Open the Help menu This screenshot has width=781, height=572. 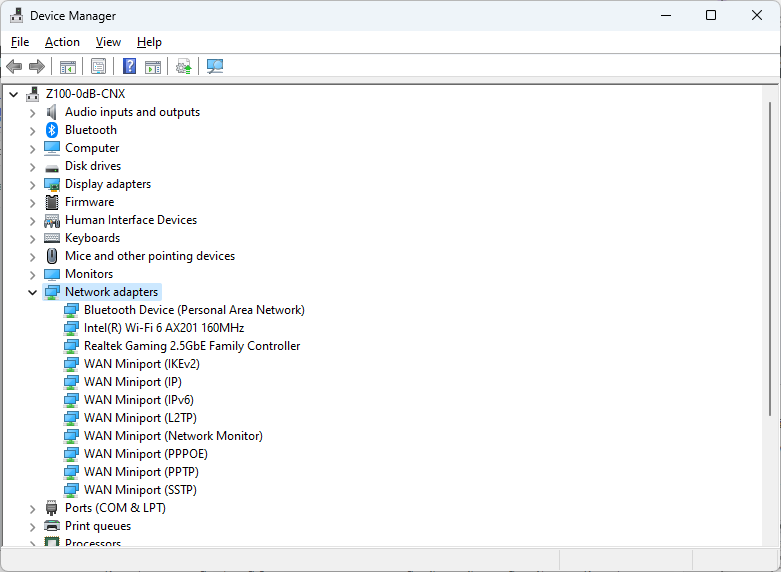pos(149,42)
